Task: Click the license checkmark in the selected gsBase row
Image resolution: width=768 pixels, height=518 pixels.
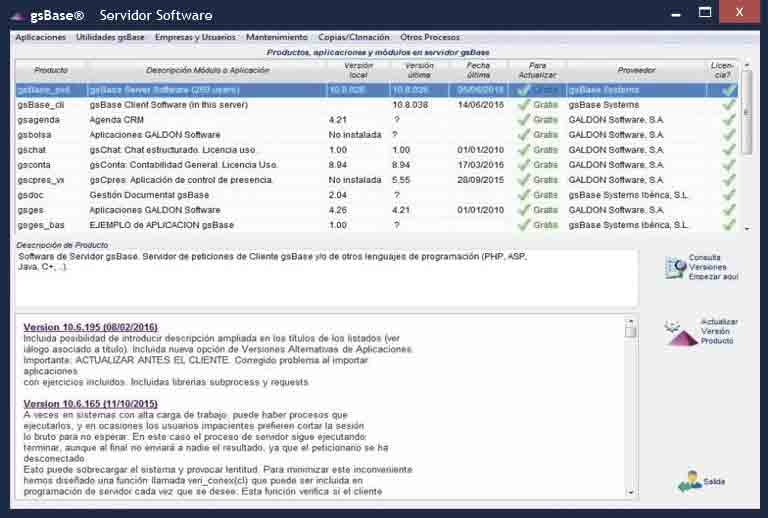Action: pos(728,90)
